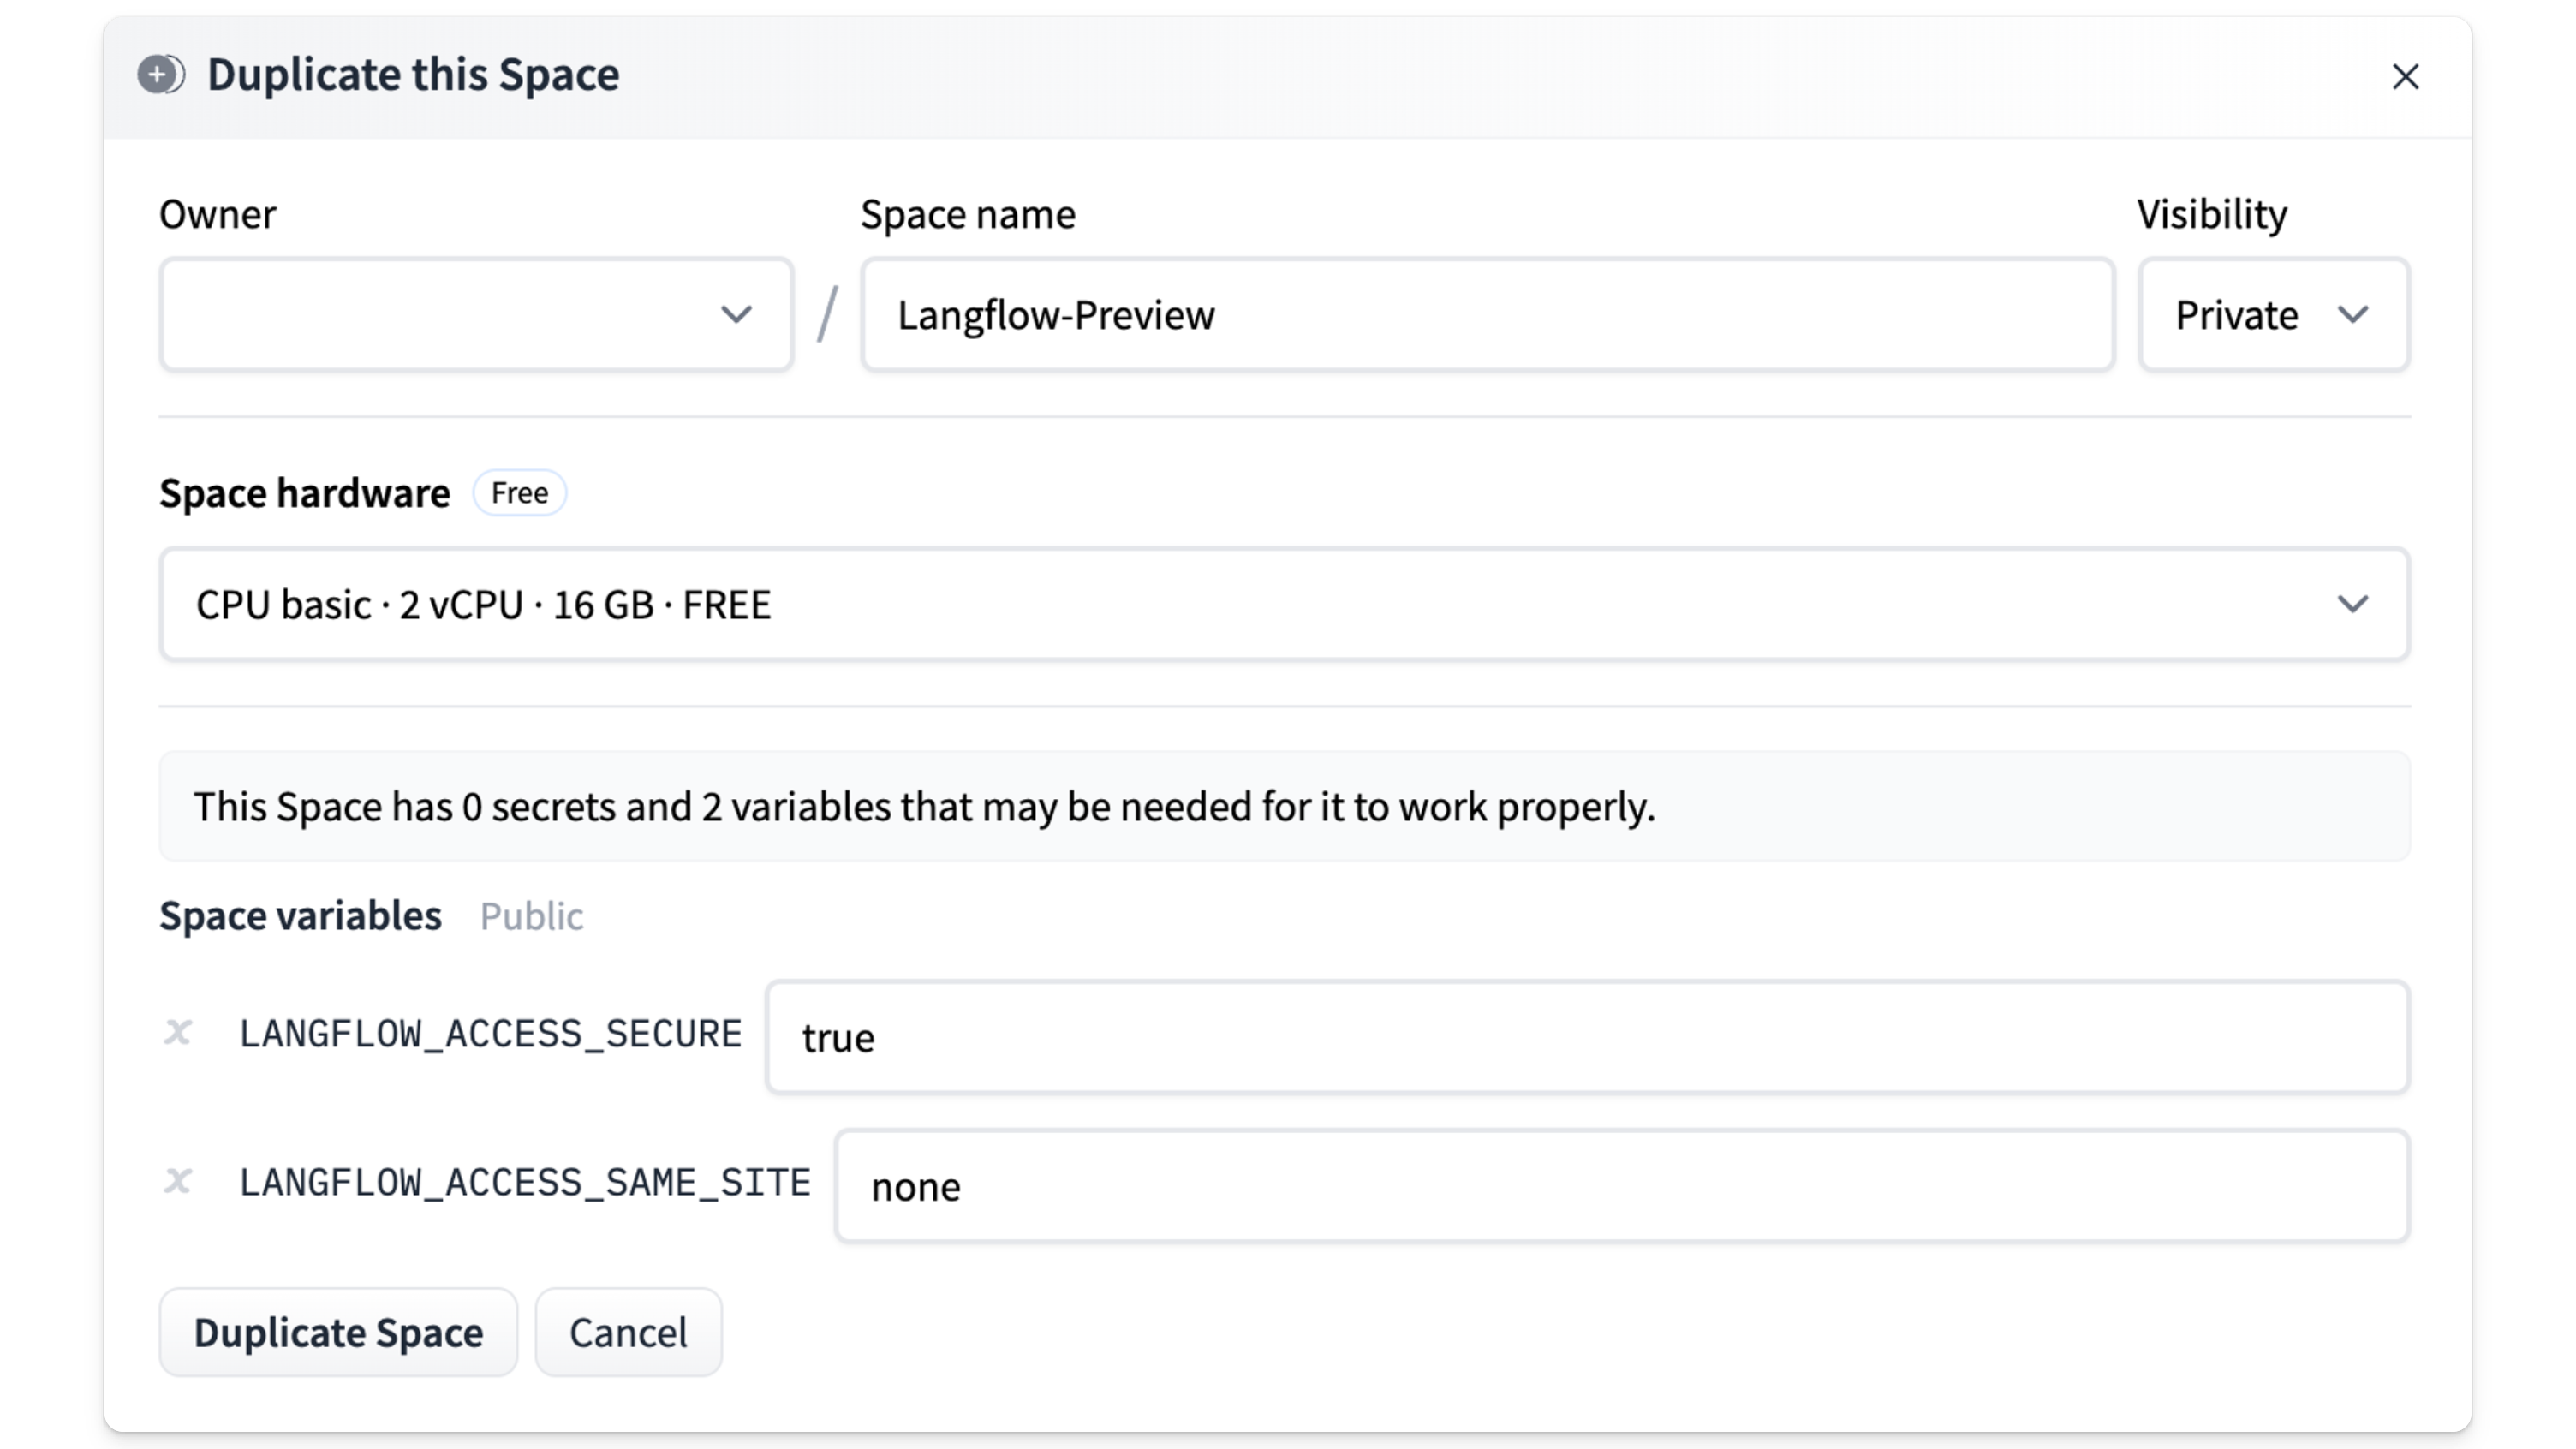The width and height of the screenshot is (2576, 1449).
Task: Focus the Space name field containing Langflow-Preview
Action: (x=1487, y=315)
